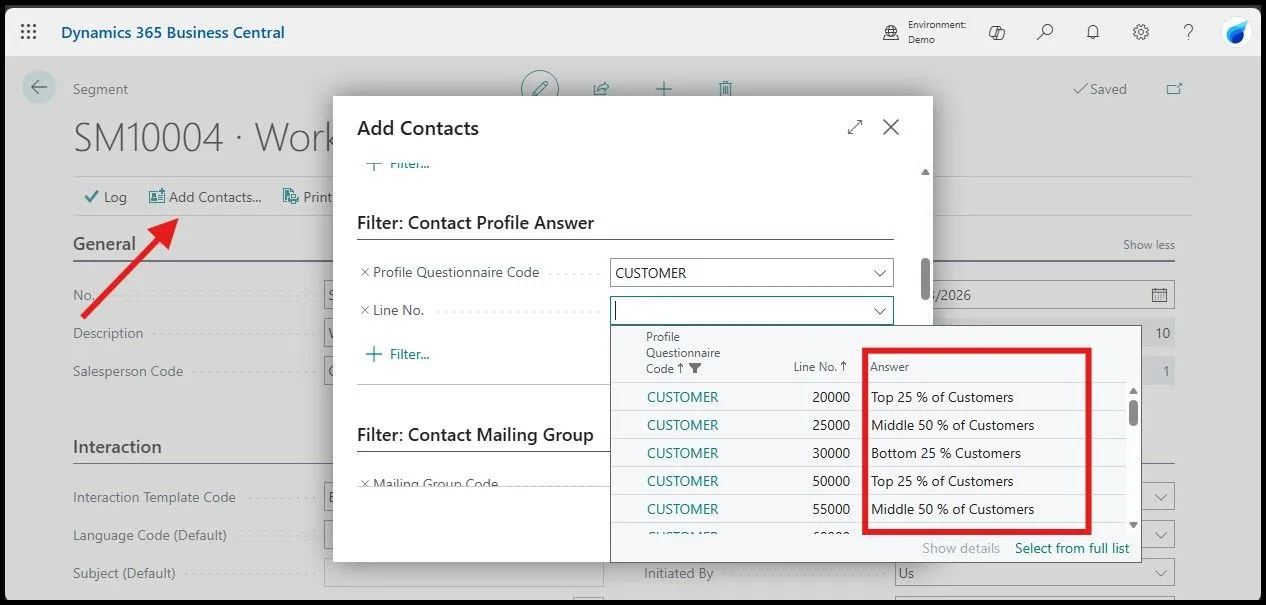Click the Subject (Default) input field
This screenshot has width=1266, height=605.
(464, 573)
